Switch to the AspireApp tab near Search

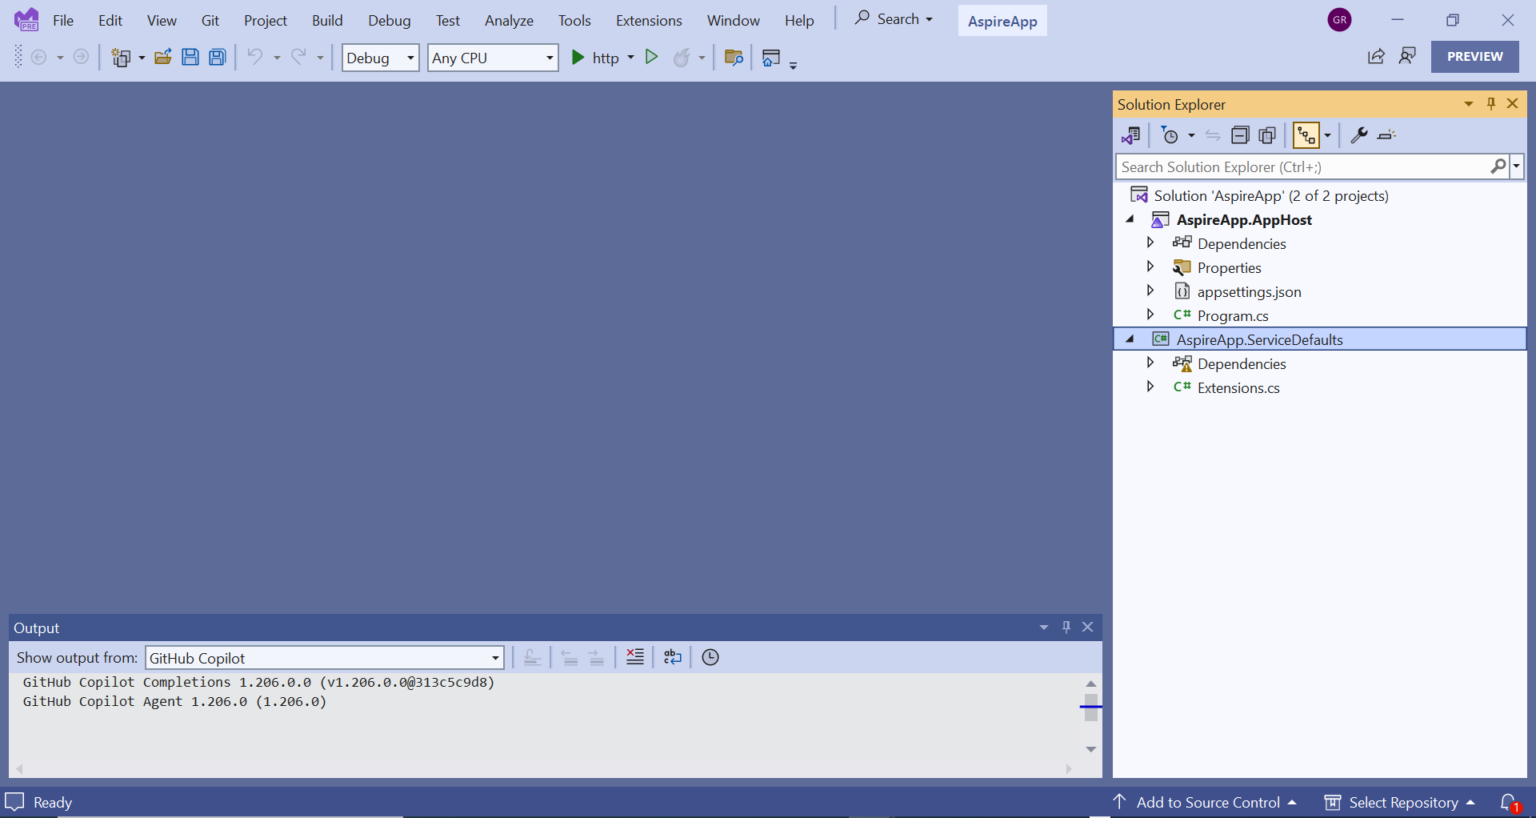pos(1002,20)
